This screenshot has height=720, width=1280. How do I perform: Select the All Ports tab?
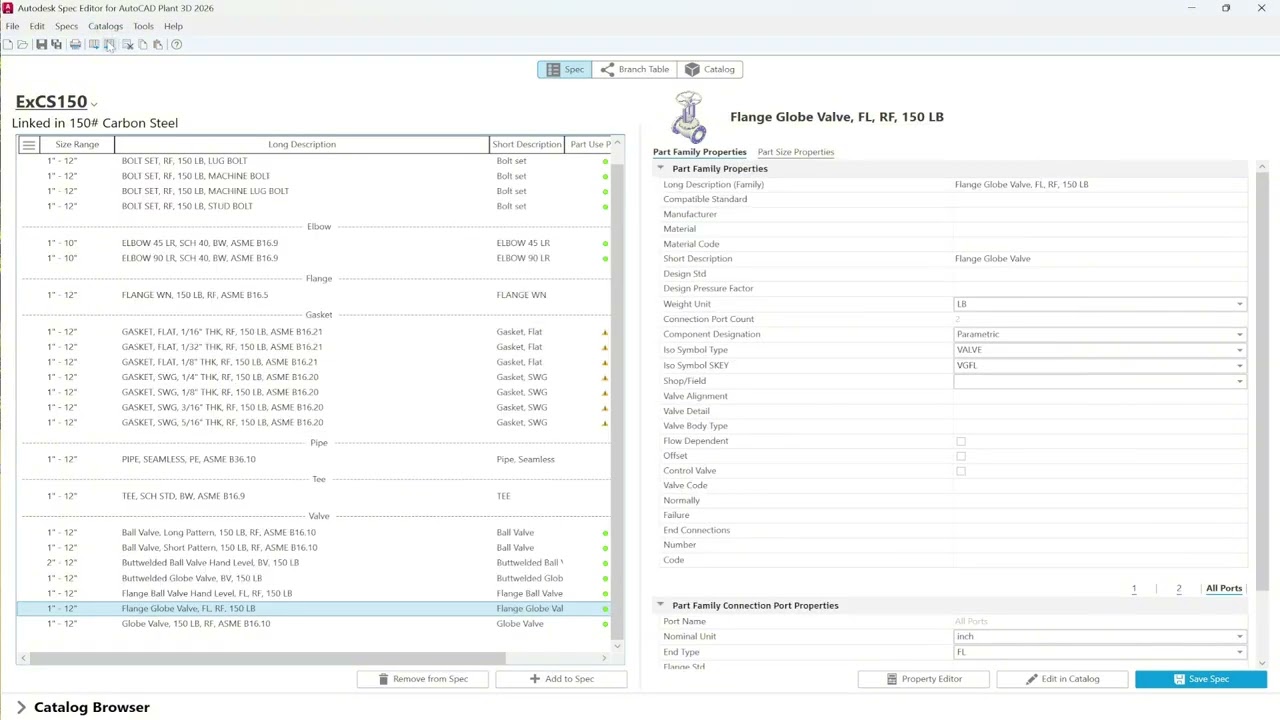1224,589
